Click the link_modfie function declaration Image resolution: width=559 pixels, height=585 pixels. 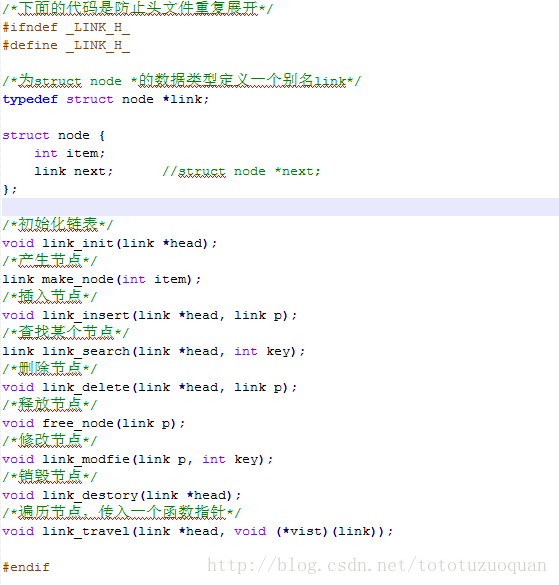tap(138, 460)
